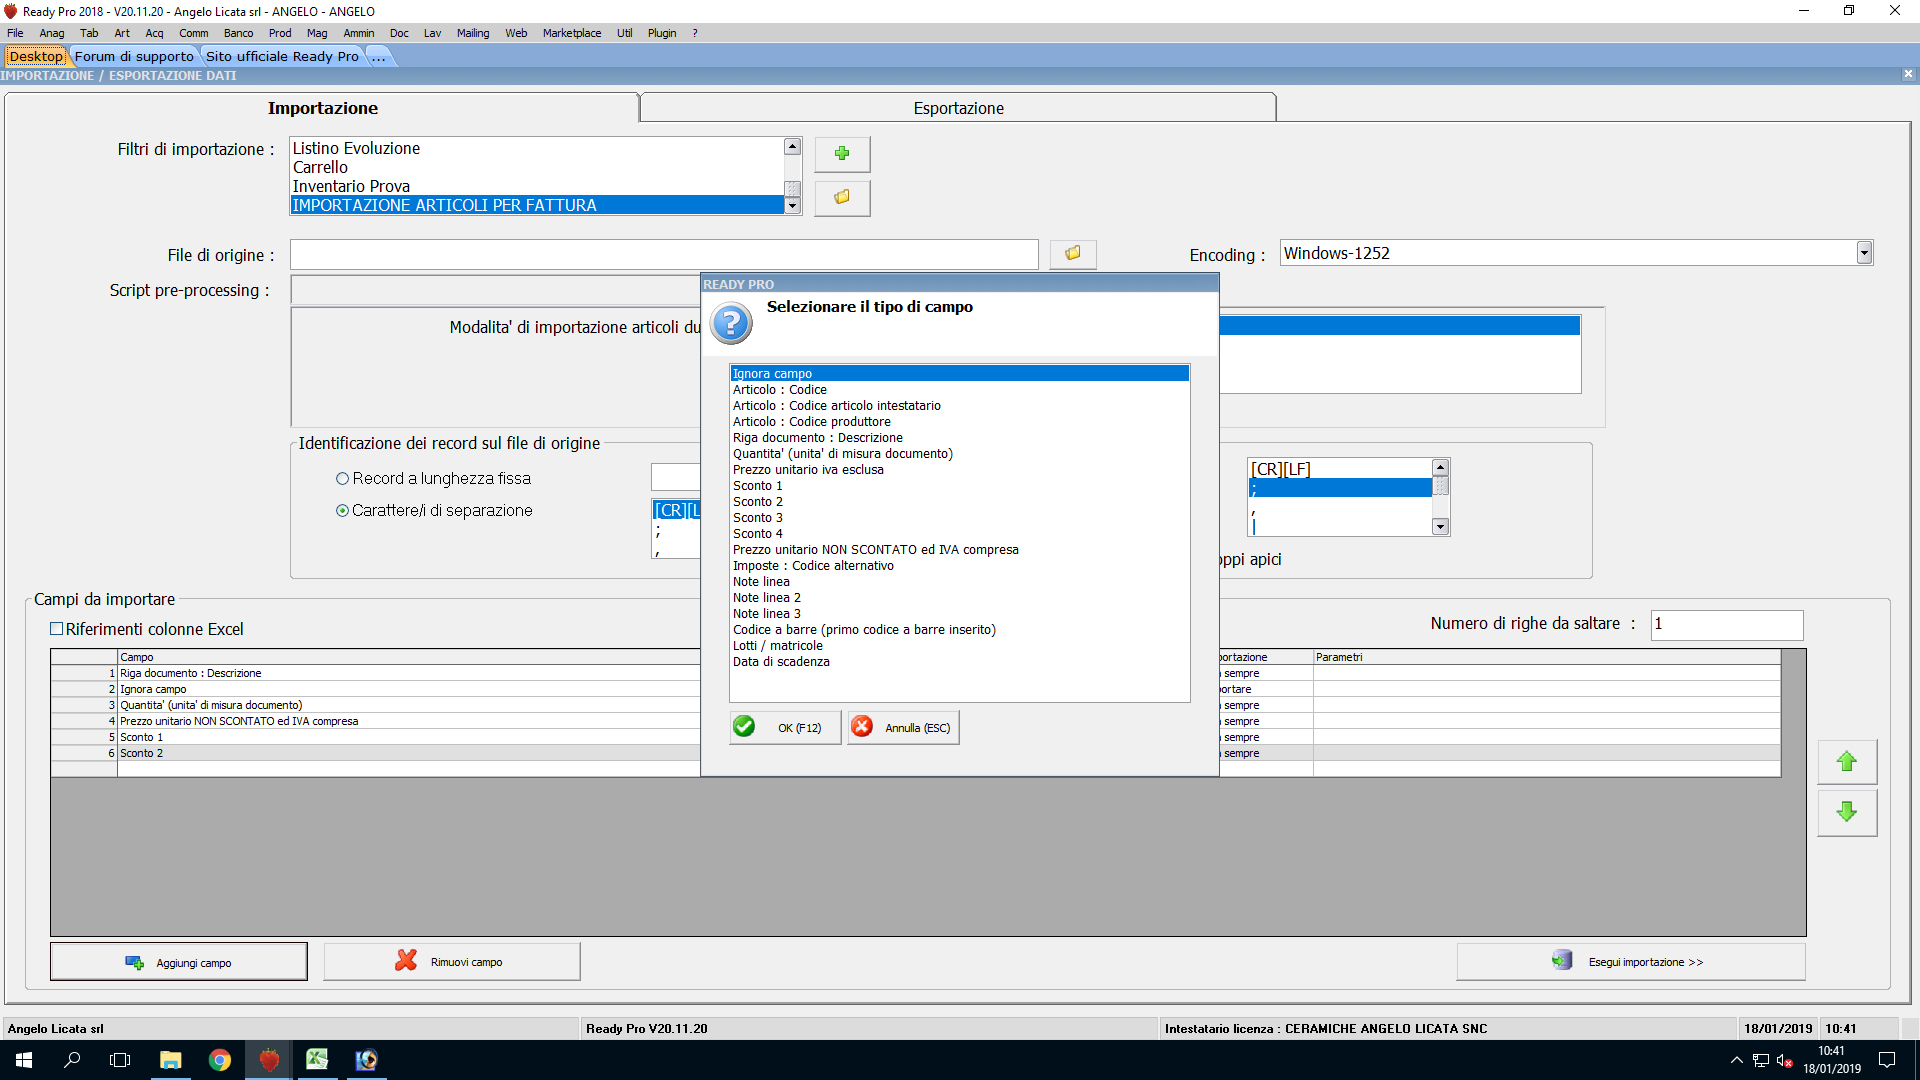Click the Aggiungi campo button
Viewport: 1920px width, 1080px height.
[x=179, y=962]
